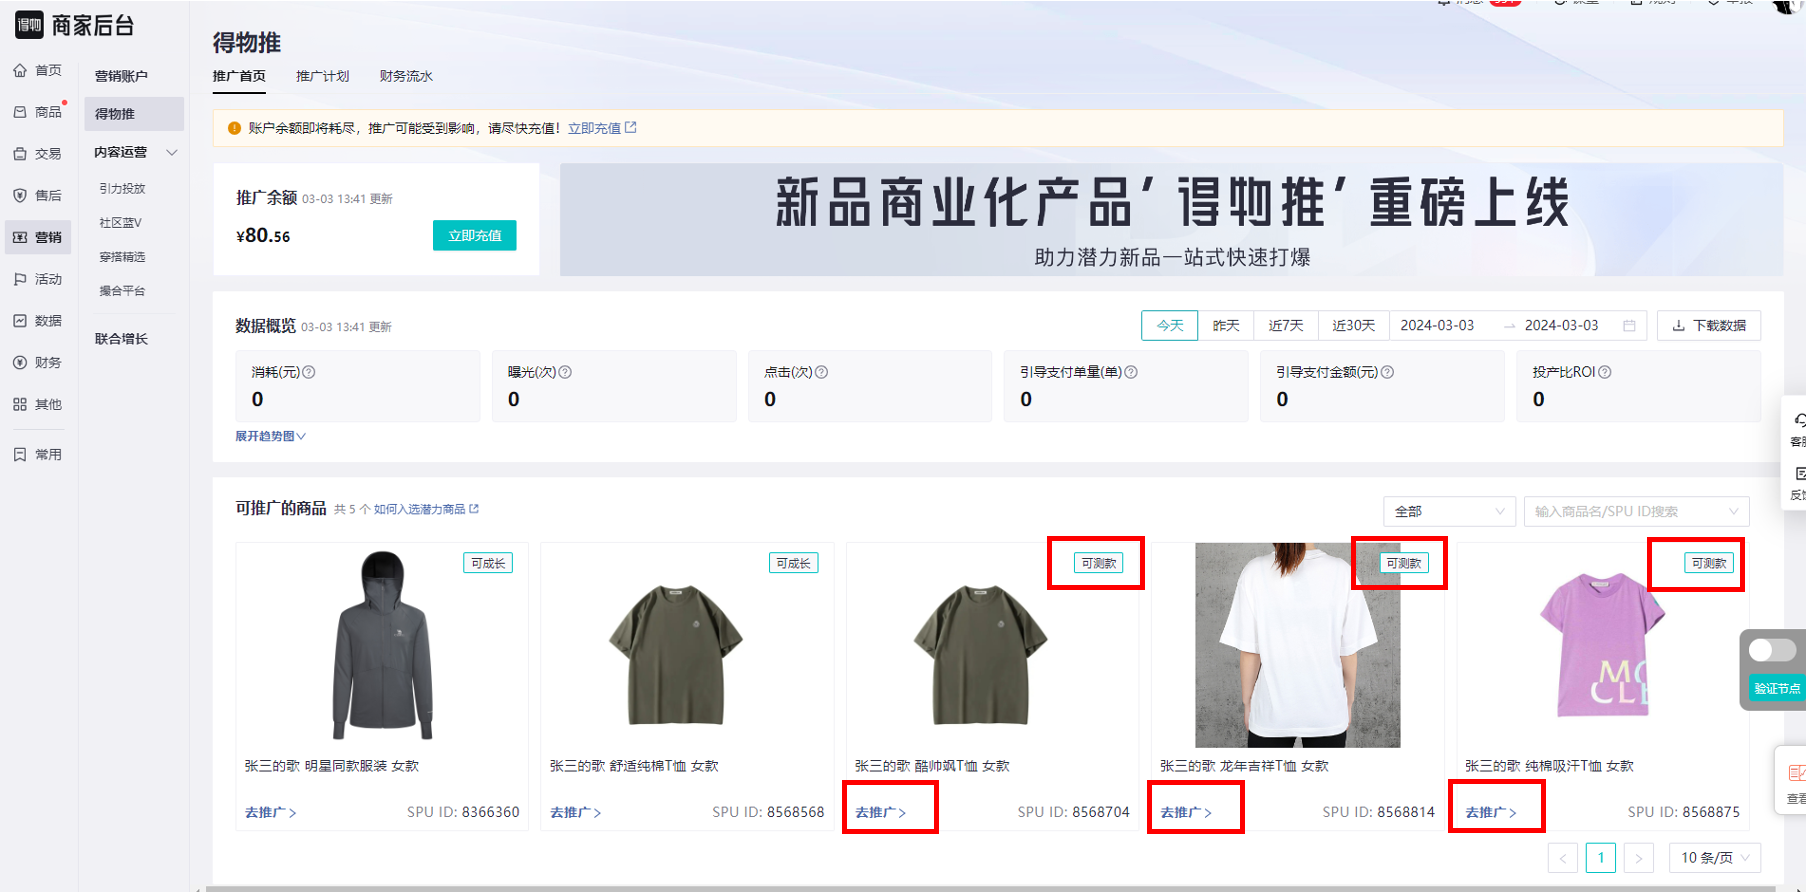Click 去推广 for 纯棉吸汗T恤 女款
Viewport: 1806px width, 892px height.
[x=1491, y=812]
